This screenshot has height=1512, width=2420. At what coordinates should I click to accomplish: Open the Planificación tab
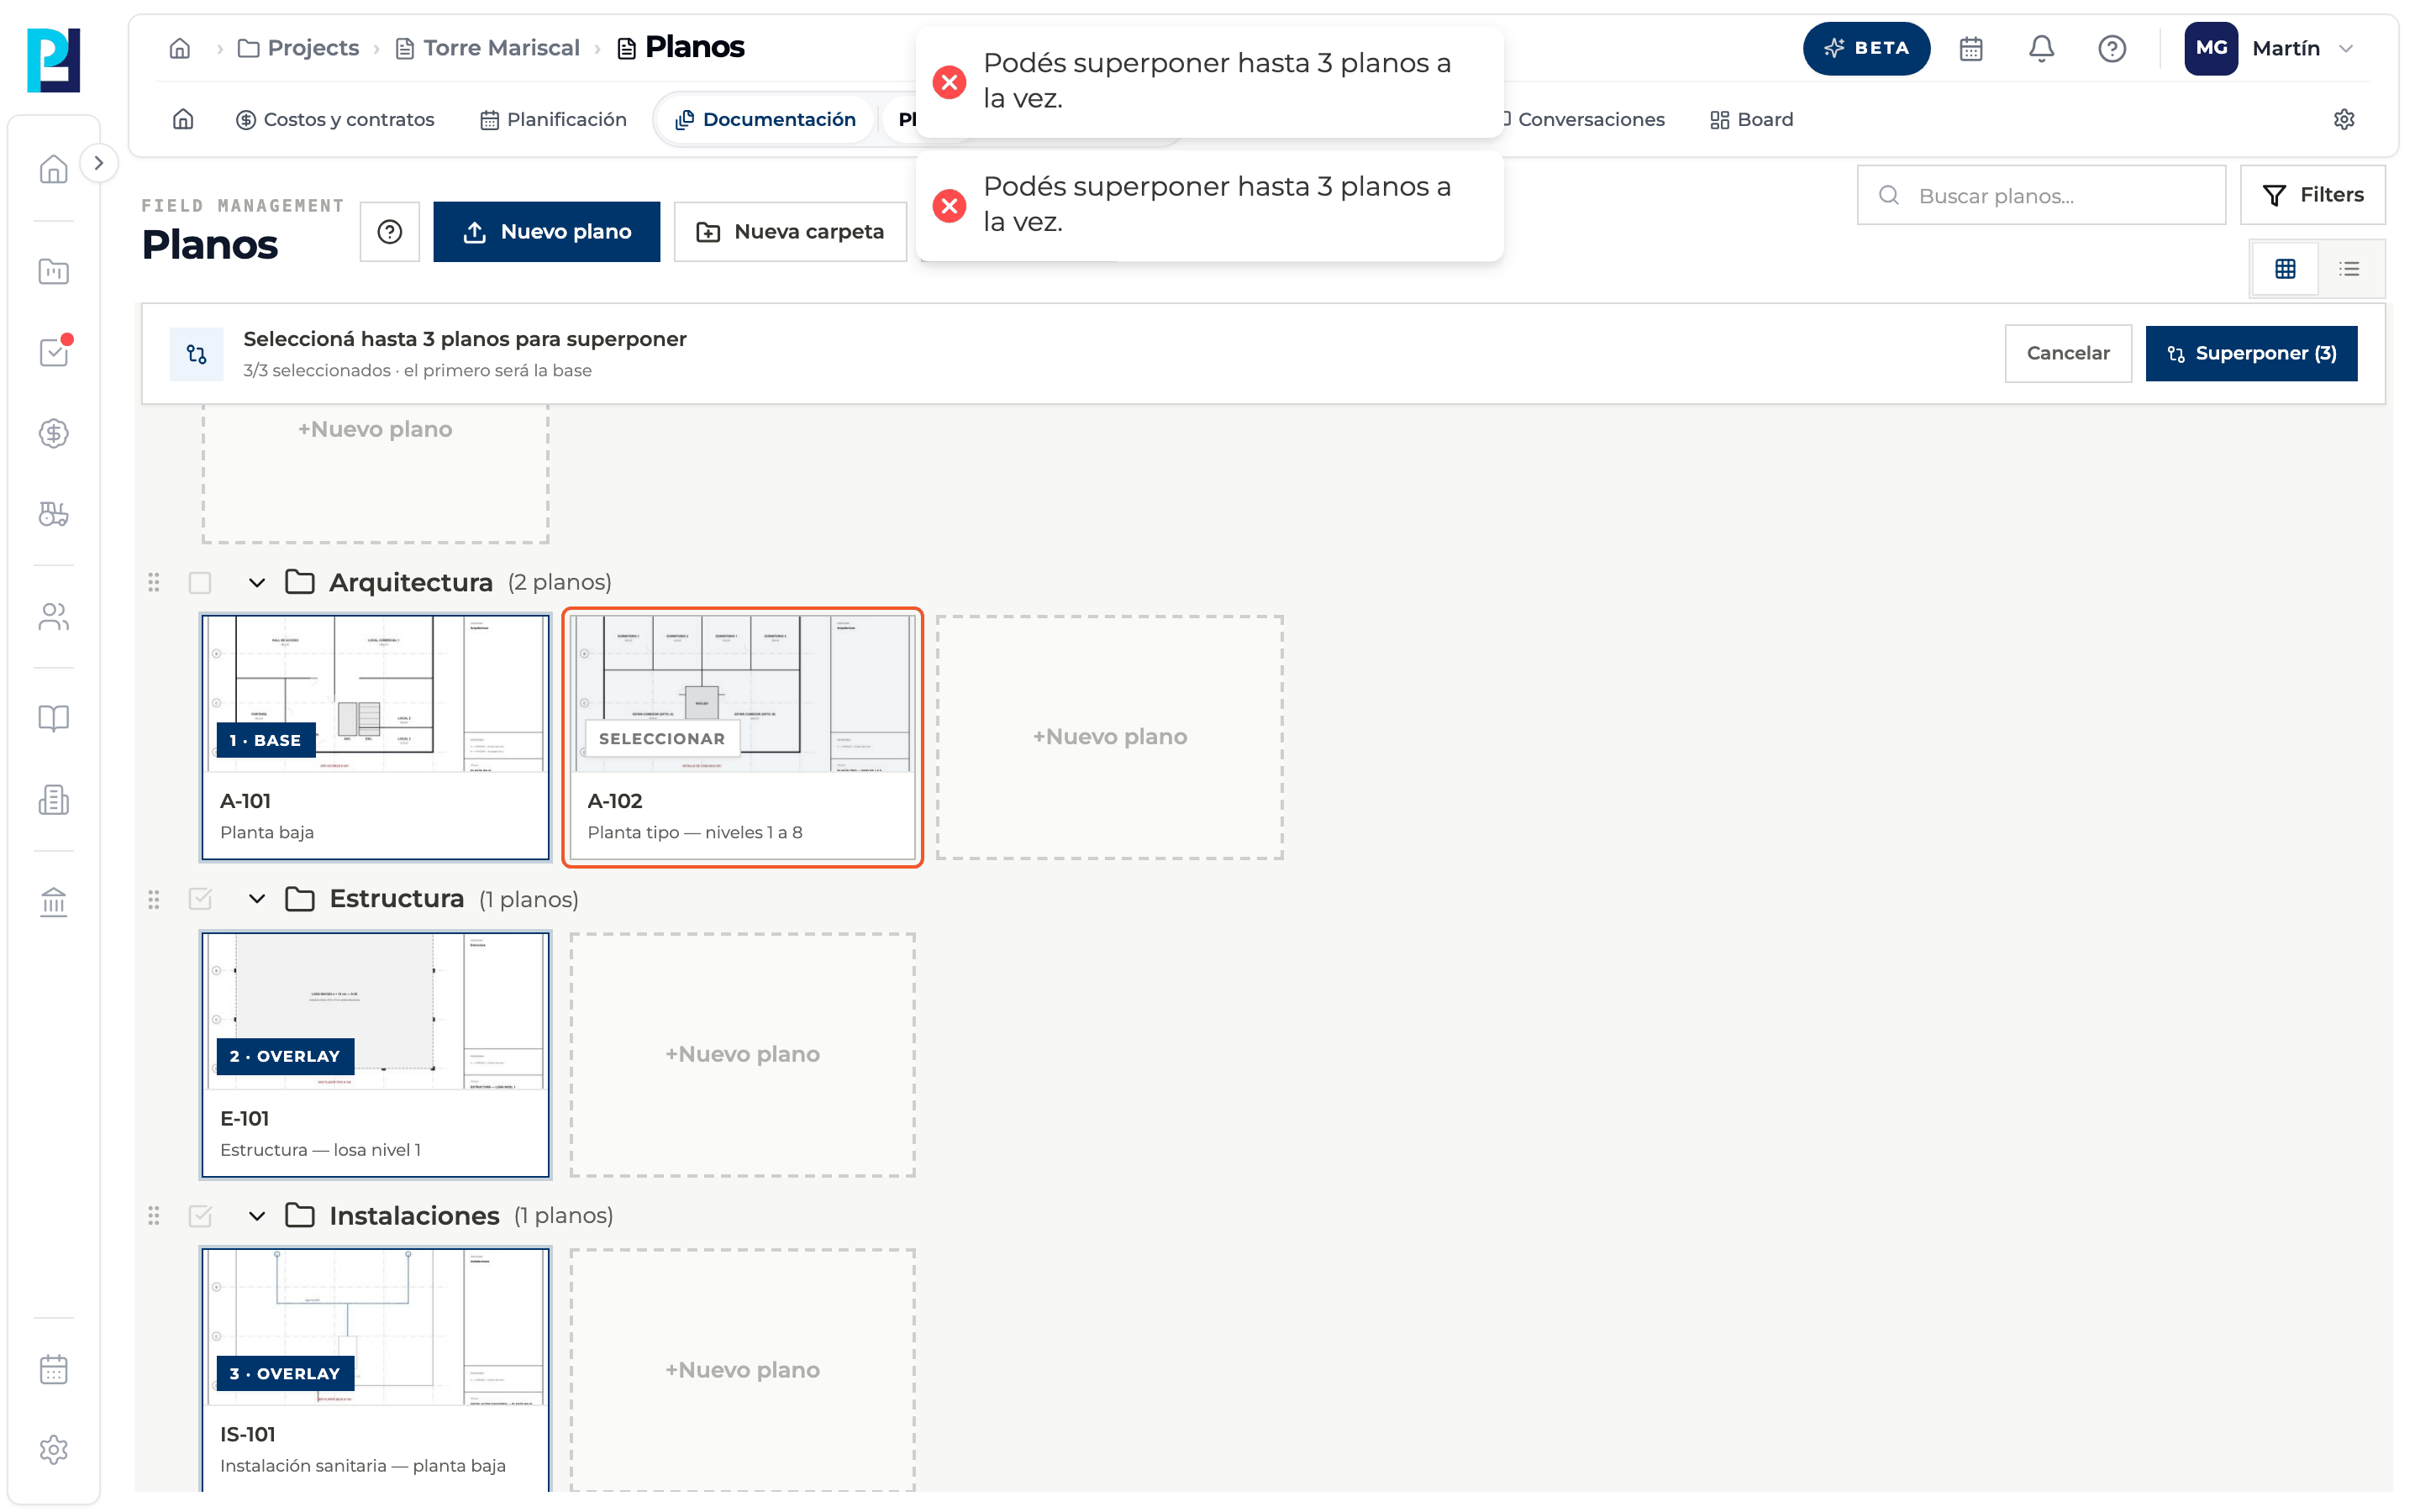[x=553, y=119]
